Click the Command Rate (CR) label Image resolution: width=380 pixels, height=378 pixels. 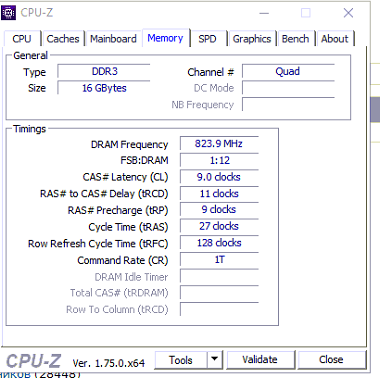tap(123, 260)
